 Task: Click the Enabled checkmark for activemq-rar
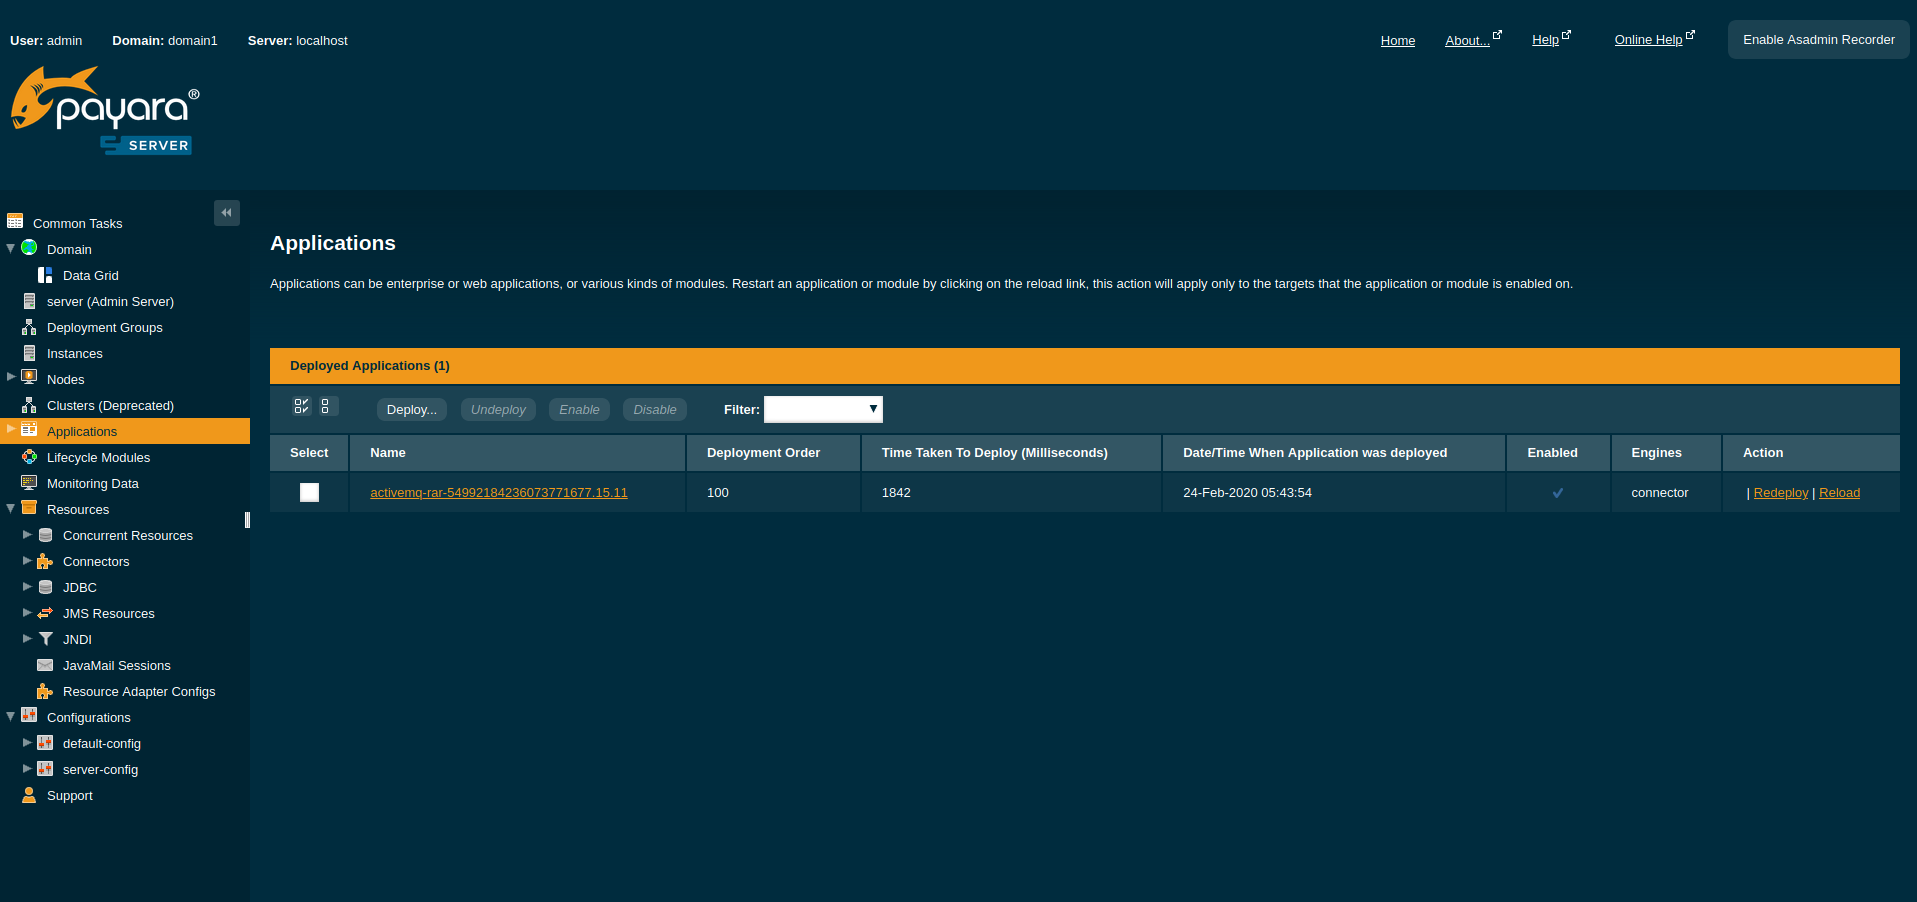(1557, 493)
